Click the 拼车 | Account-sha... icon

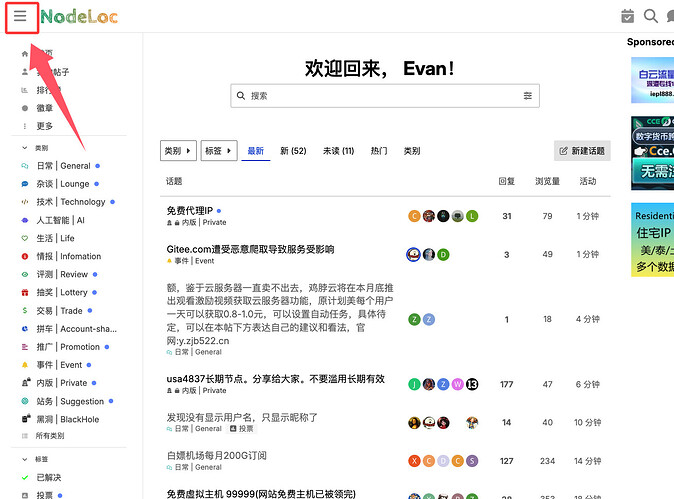tap(25, 329)
